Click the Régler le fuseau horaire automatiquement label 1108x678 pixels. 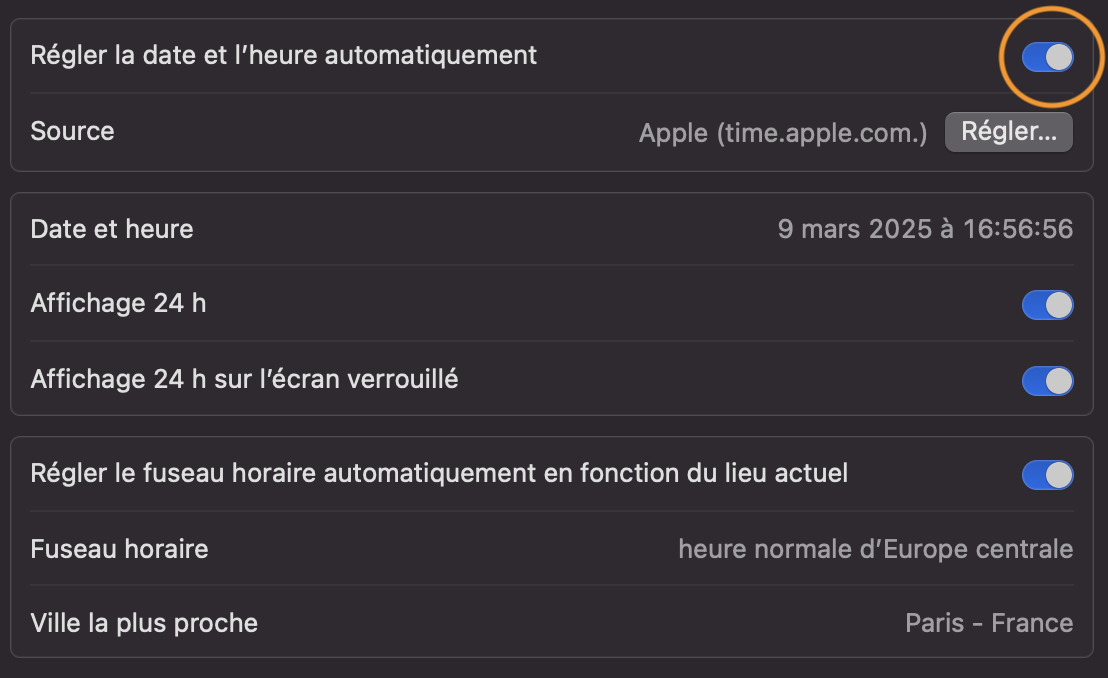point(439,473)
